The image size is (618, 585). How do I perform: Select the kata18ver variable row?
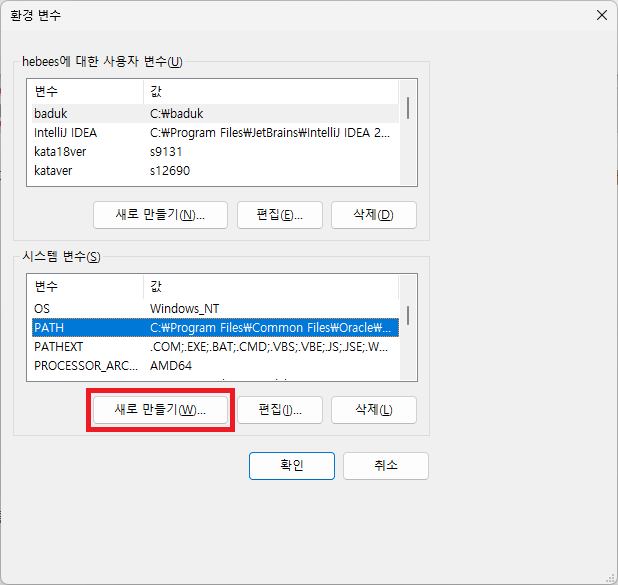pyautogui.click(x=215, y=151)
